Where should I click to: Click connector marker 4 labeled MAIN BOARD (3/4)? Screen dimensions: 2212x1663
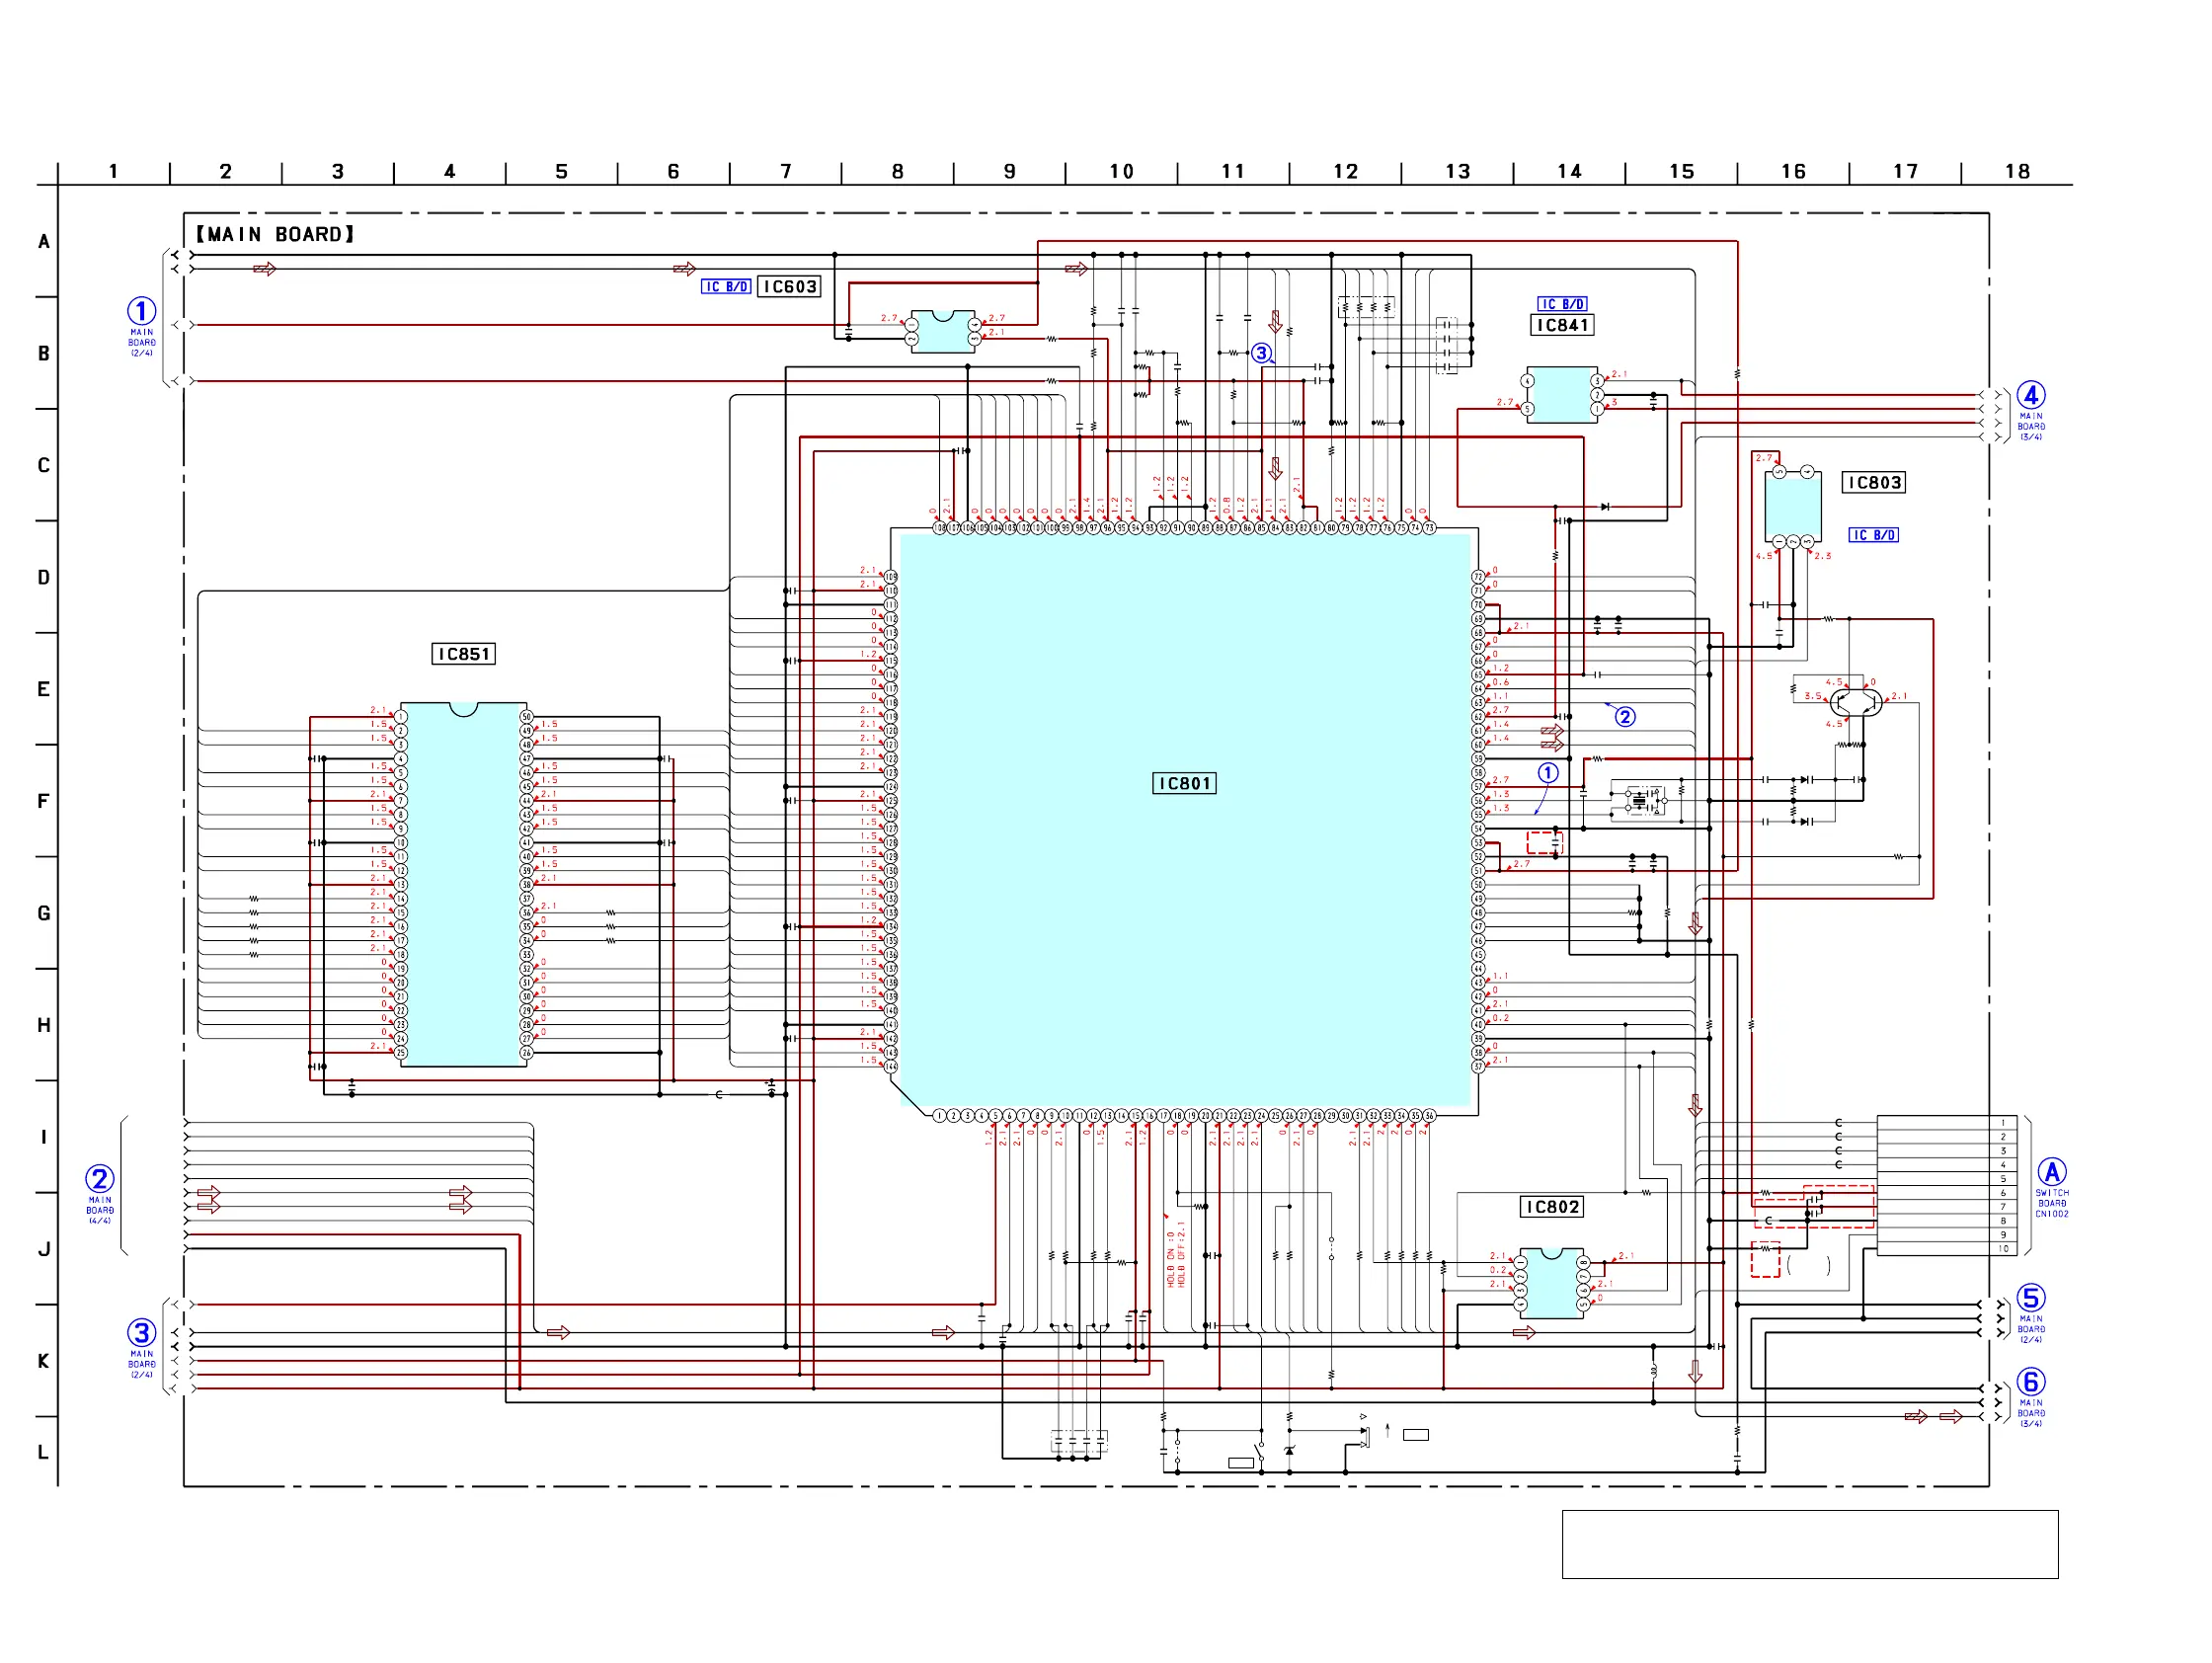[2031, 395]
